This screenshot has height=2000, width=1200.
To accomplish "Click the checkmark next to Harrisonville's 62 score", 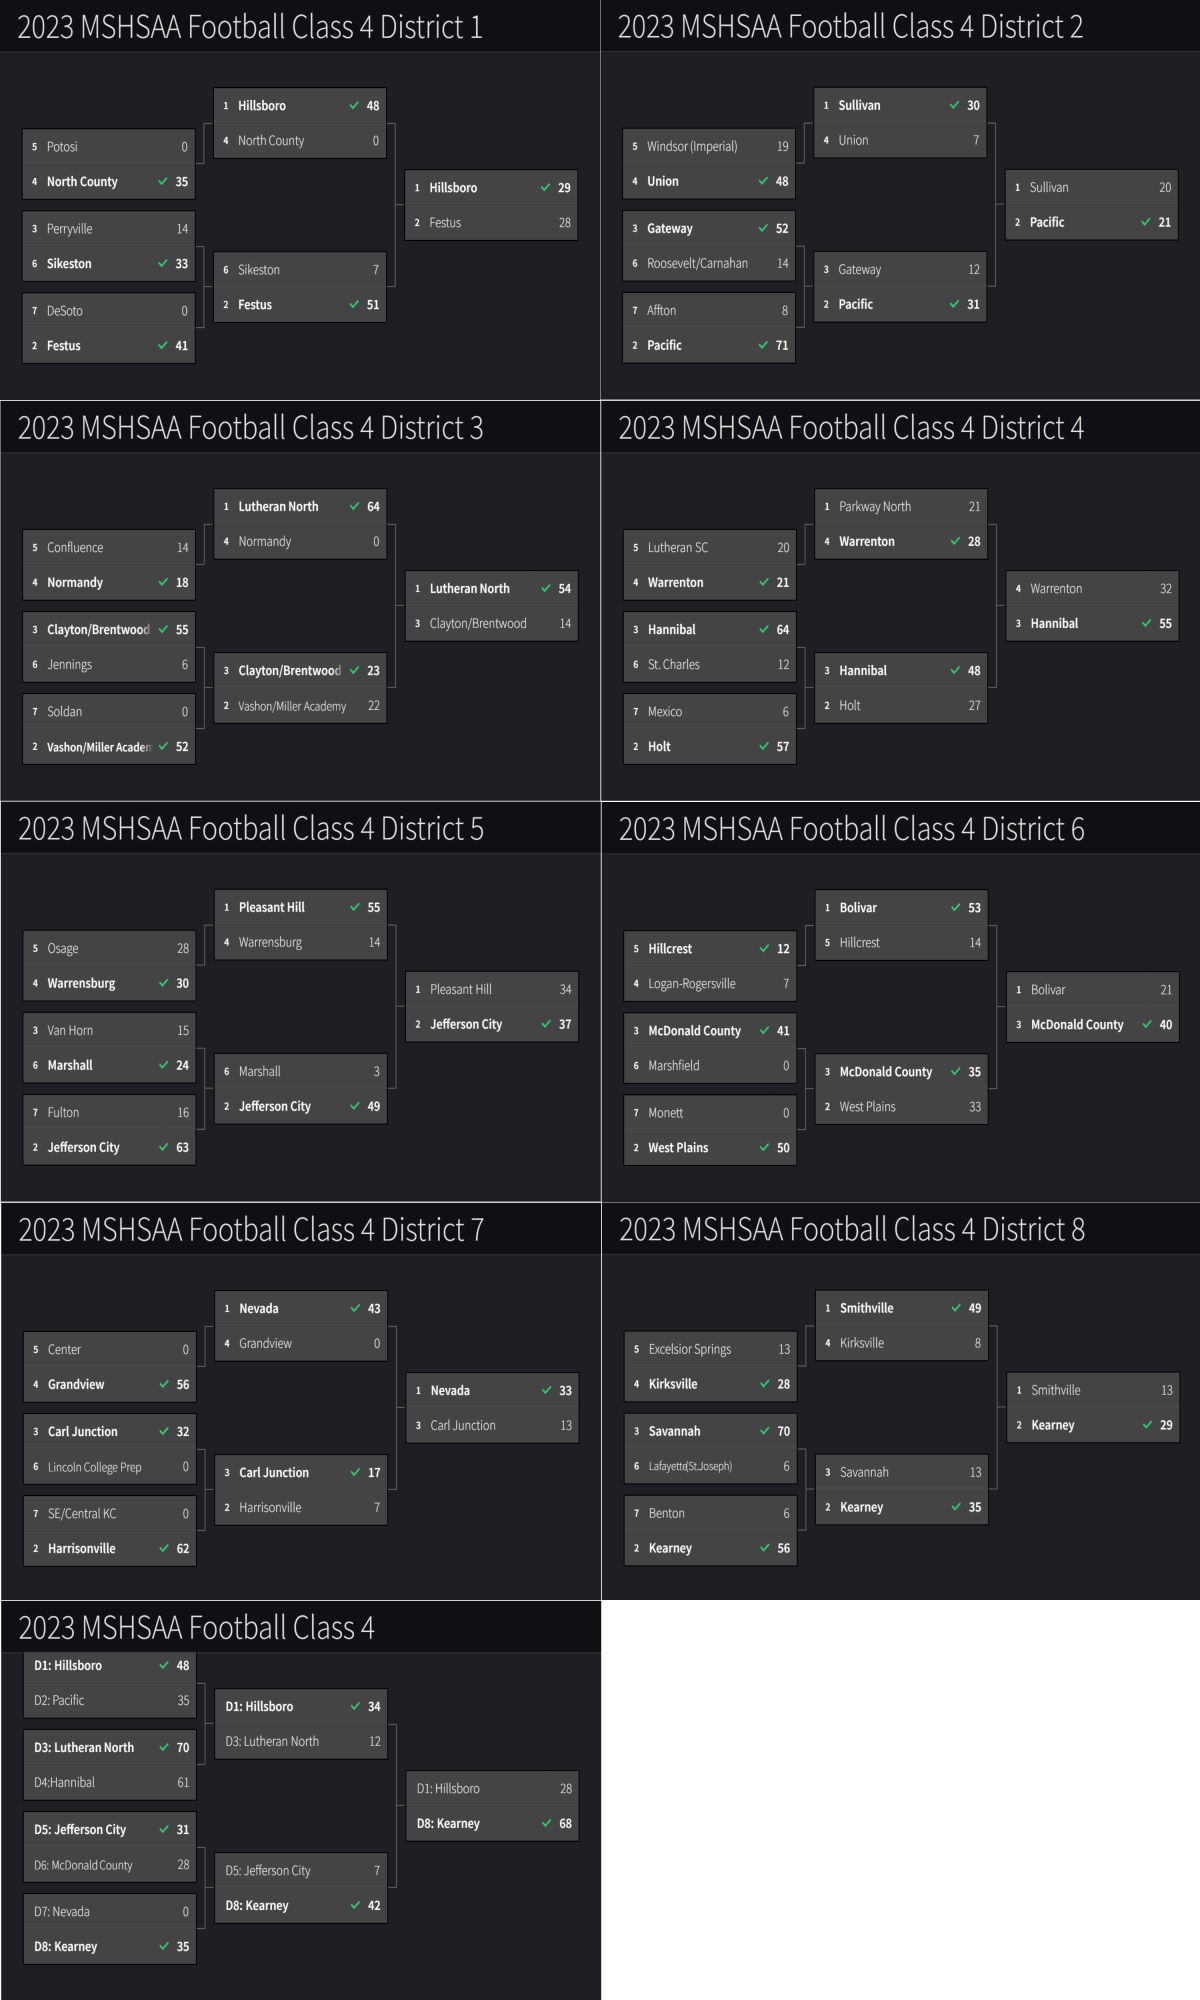I will pyautogui.click(x=164, y=1548).
